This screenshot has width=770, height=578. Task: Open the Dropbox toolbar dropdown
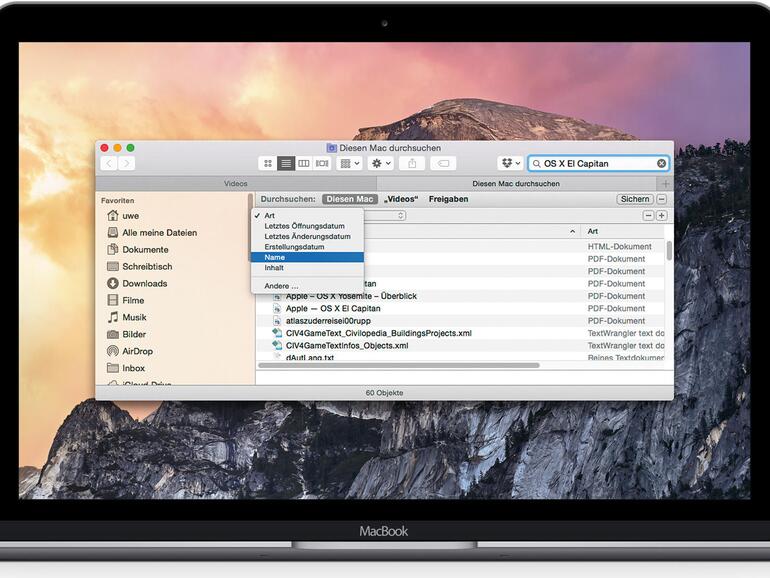tap(510, 163)
